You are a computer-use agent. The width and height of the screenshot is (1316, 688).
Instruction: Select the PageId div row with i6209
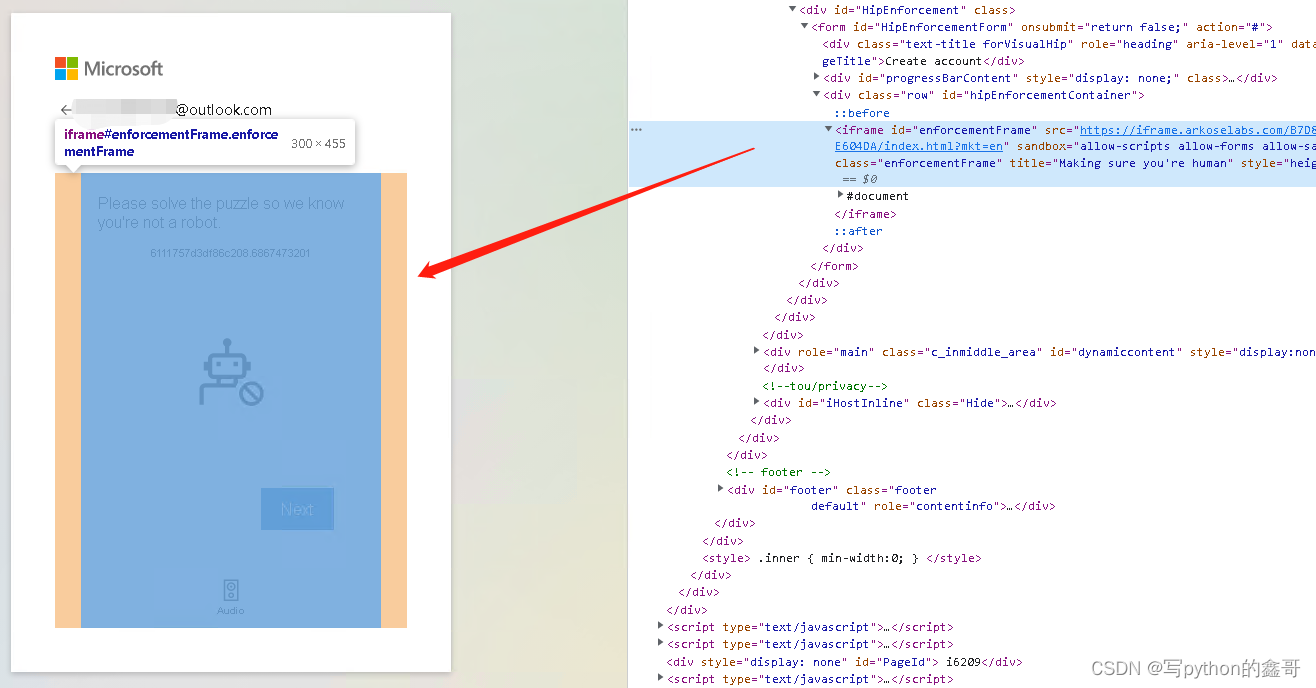844,662
